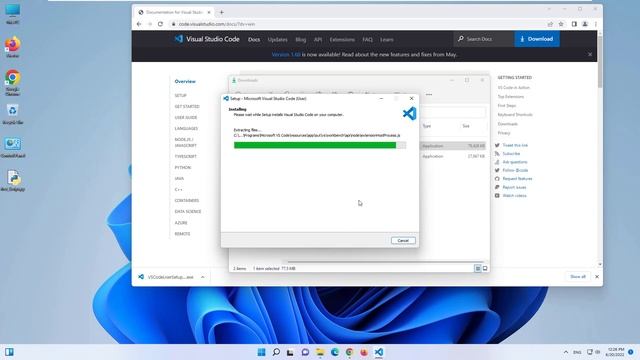This screenshot has width=640, height=360.
Task: Open Top Extensions link
Action: pos(511,97)
